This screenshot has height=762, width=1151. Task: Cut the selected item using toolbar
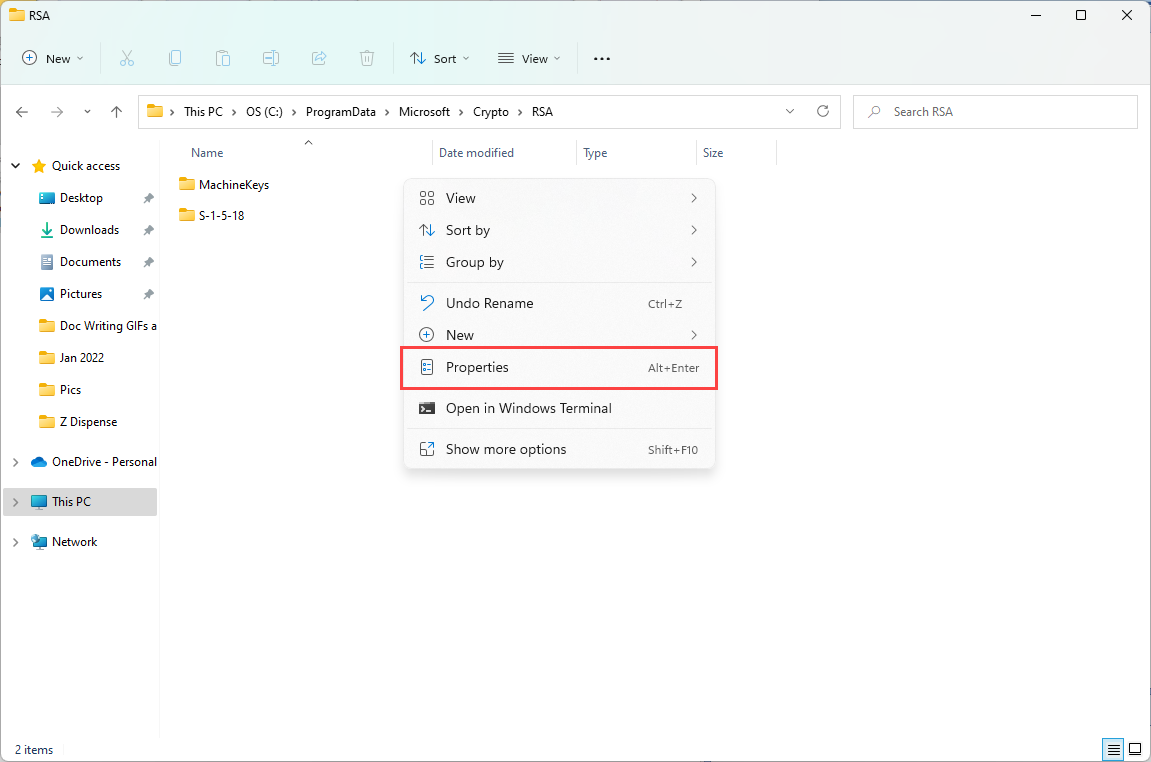(127, 58)
